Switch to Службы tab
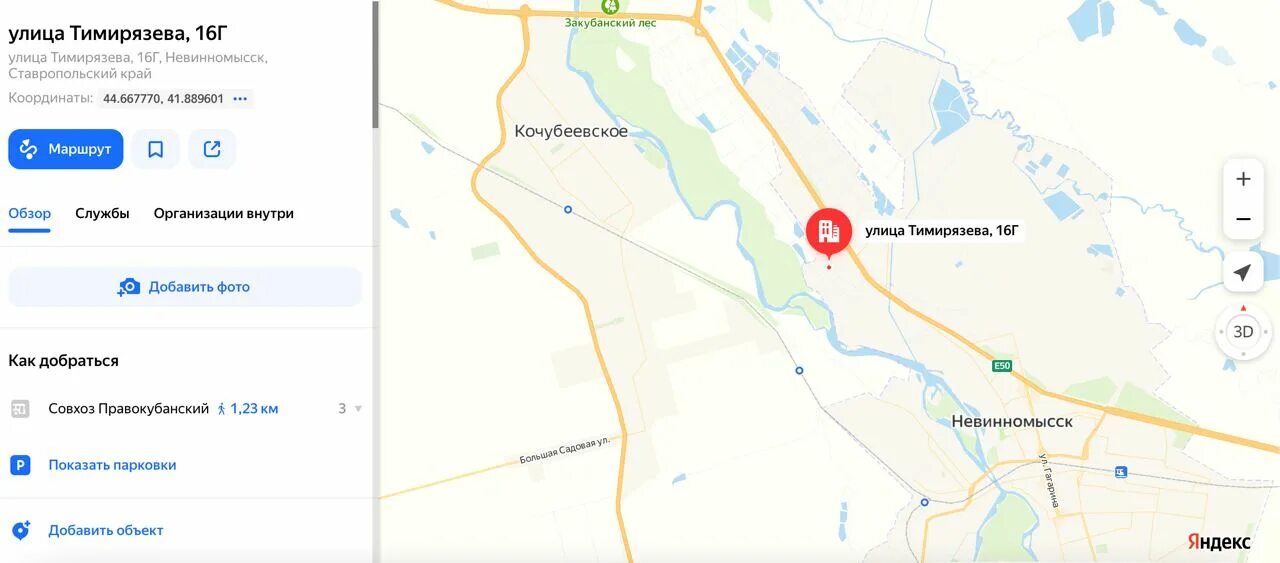 tap(102, 213)
